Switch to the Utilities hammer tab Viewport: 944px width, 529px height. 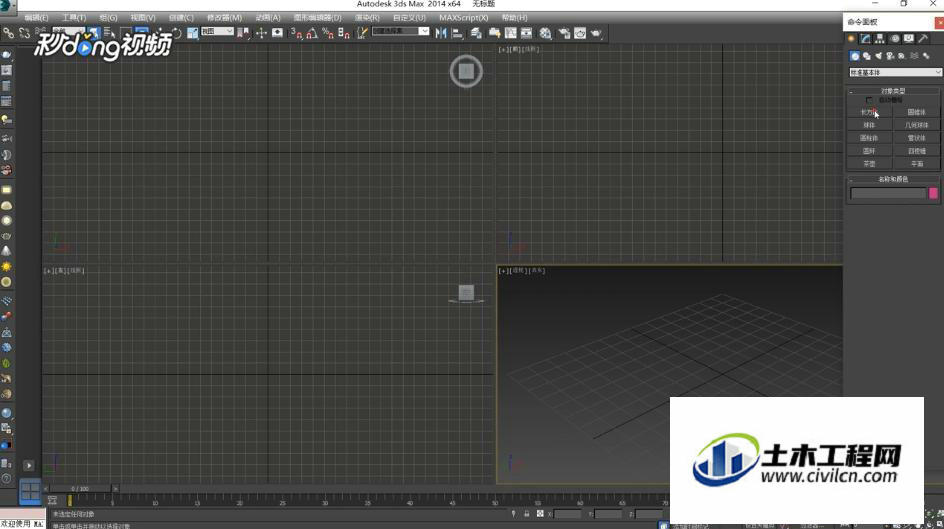923,39
